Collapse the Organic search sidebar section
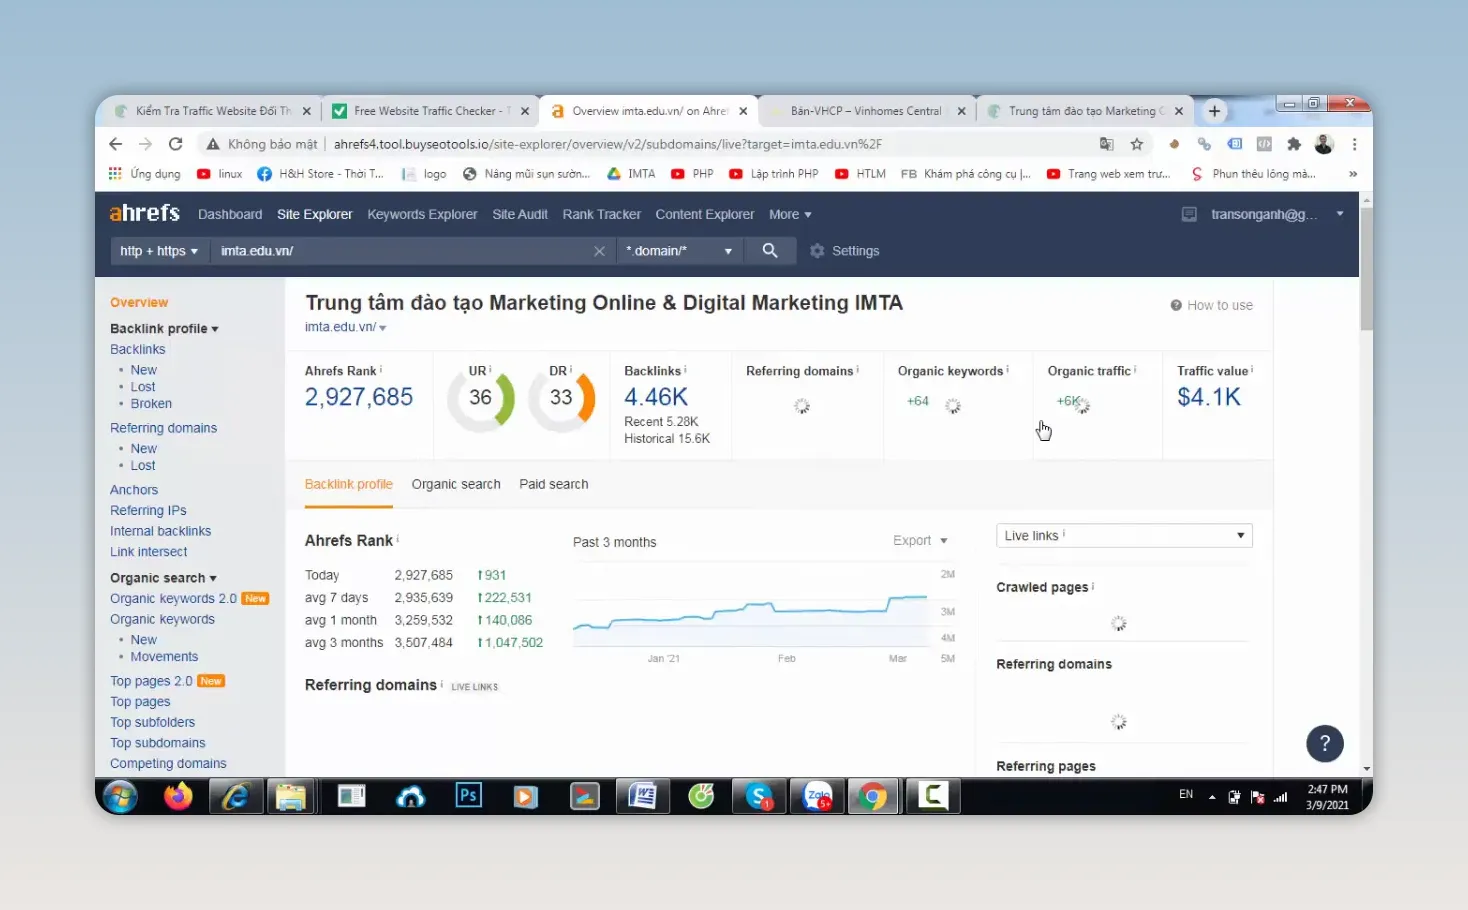 tap(163, 578)
